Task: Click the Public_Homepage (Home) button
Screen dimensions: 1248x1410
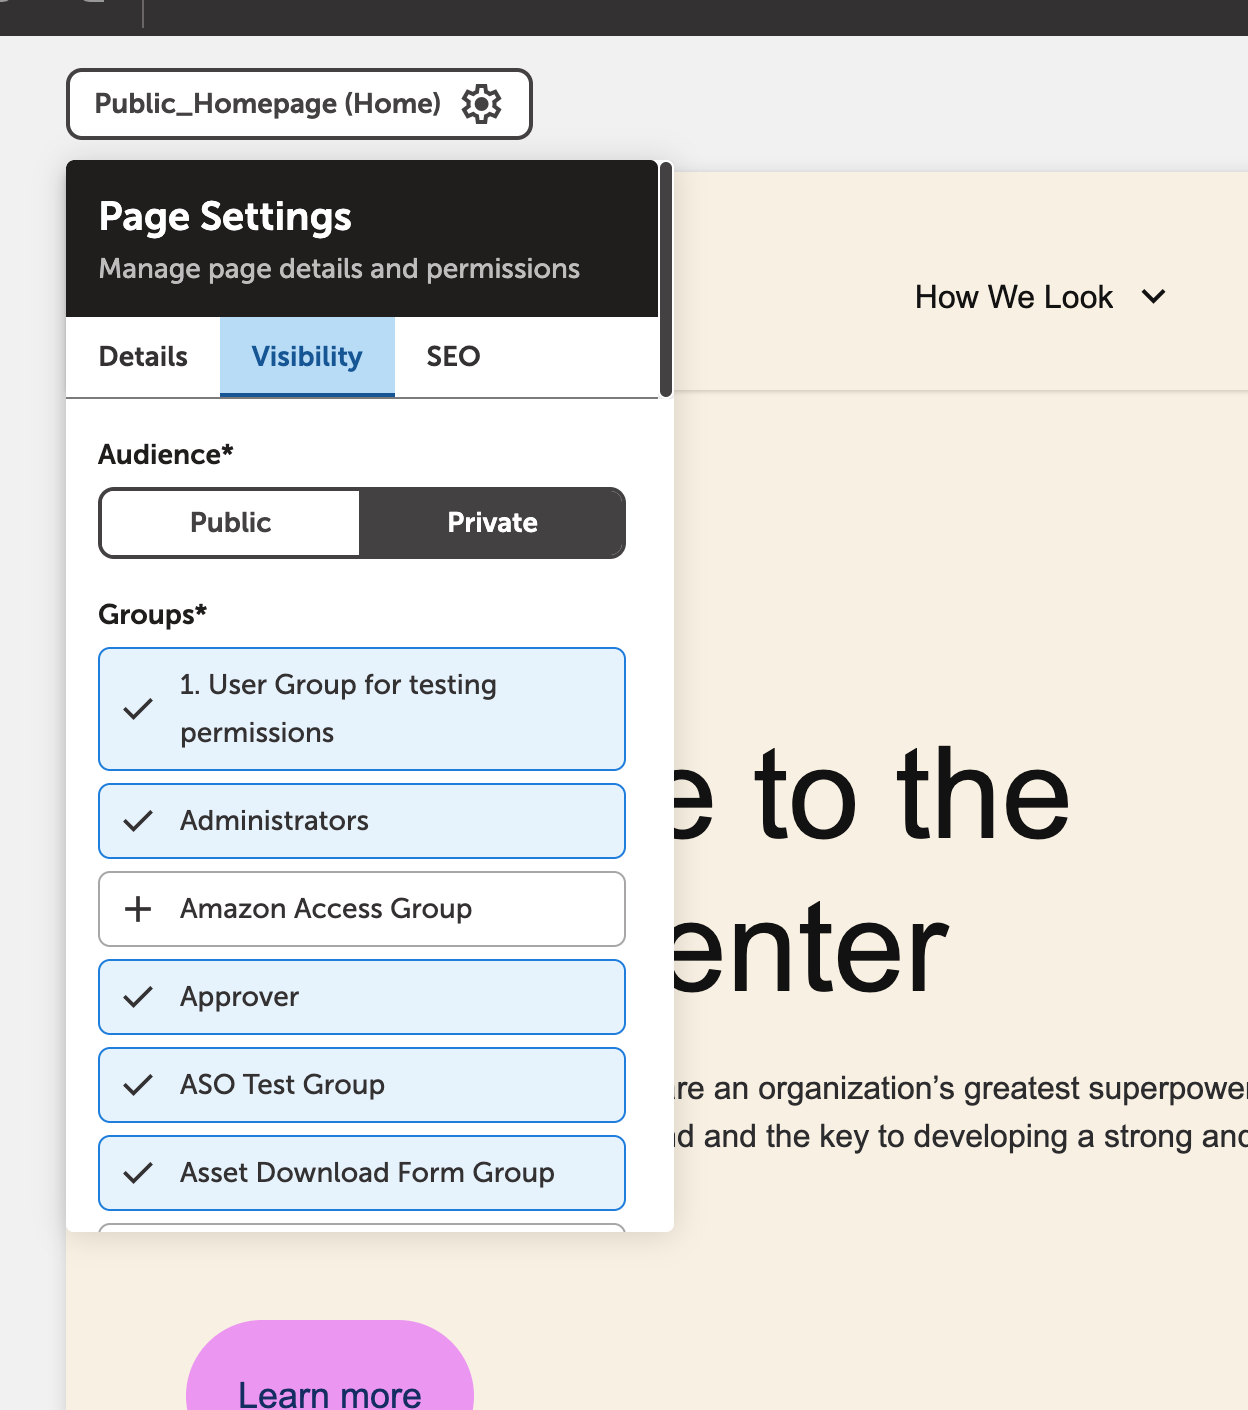Action: [x=299, y=104]
